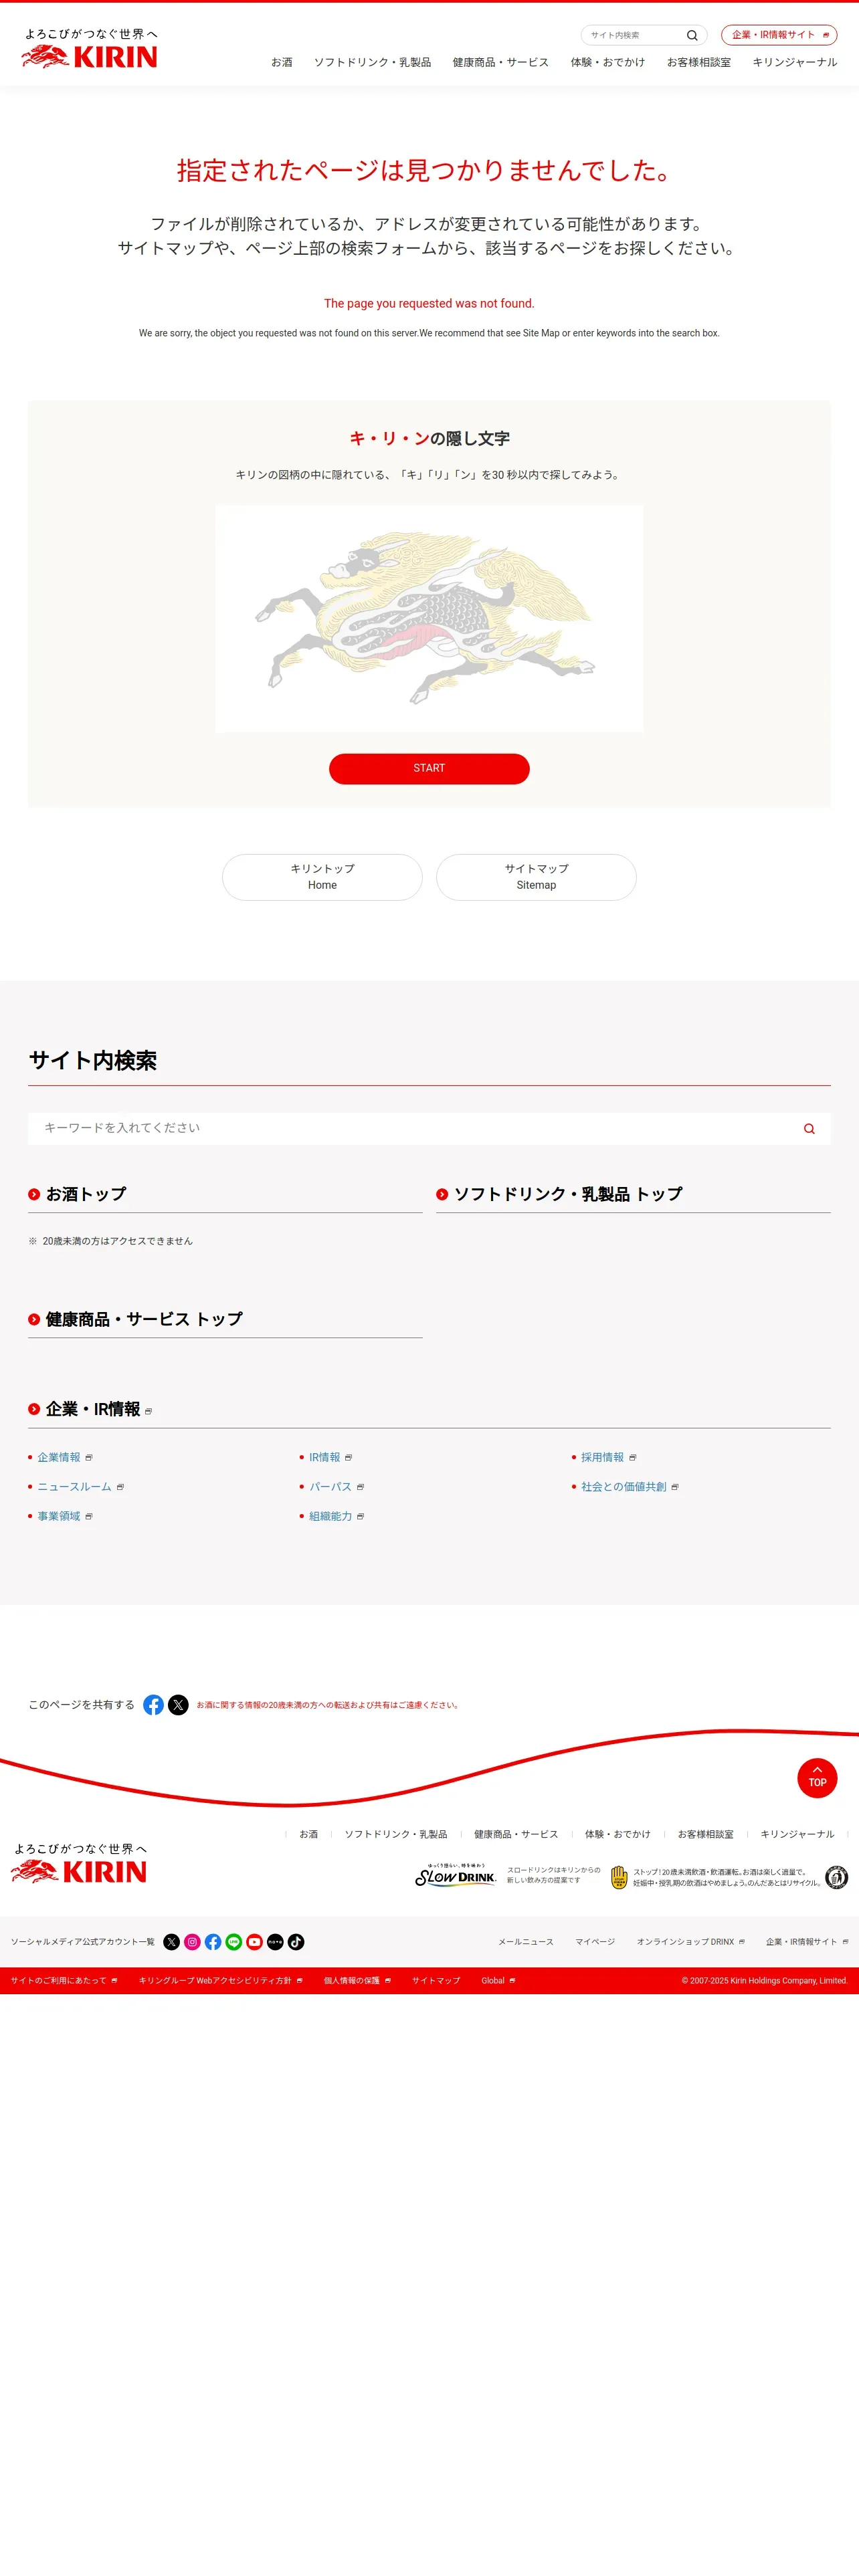The image size is (859, 2576).
Task: Open 健康商品・サービス in header navigation
Action: [500, 62]
